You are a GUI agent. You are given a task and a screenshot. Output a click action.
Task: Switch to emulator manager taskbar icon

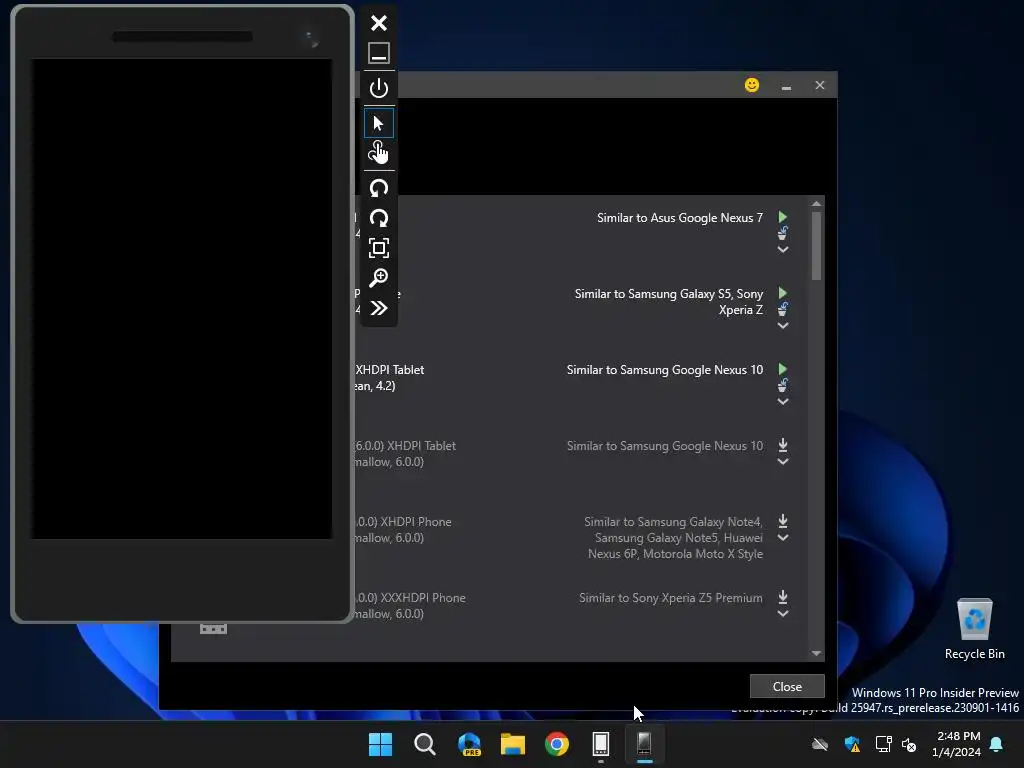pos(601,744)
